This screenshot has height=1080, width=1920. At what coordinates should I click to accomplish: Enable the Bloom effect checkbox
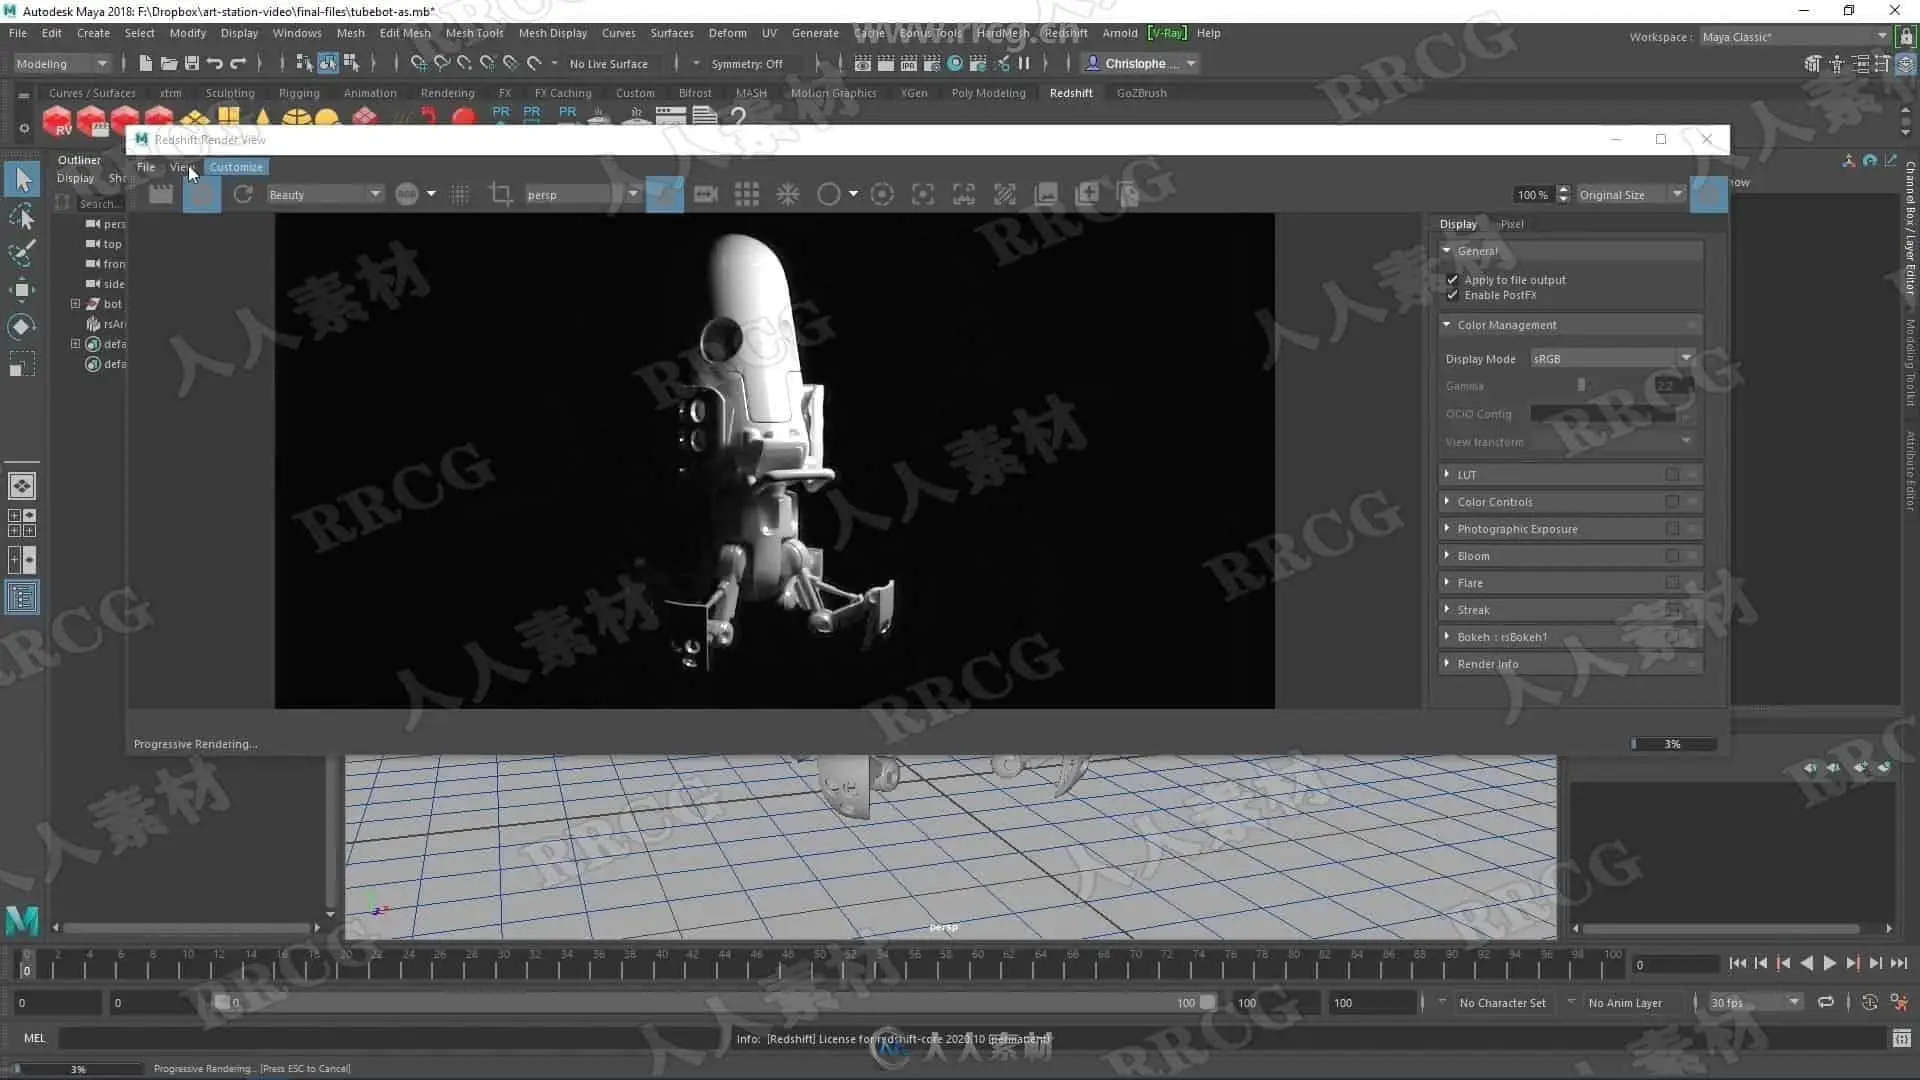coord(1672,556)
